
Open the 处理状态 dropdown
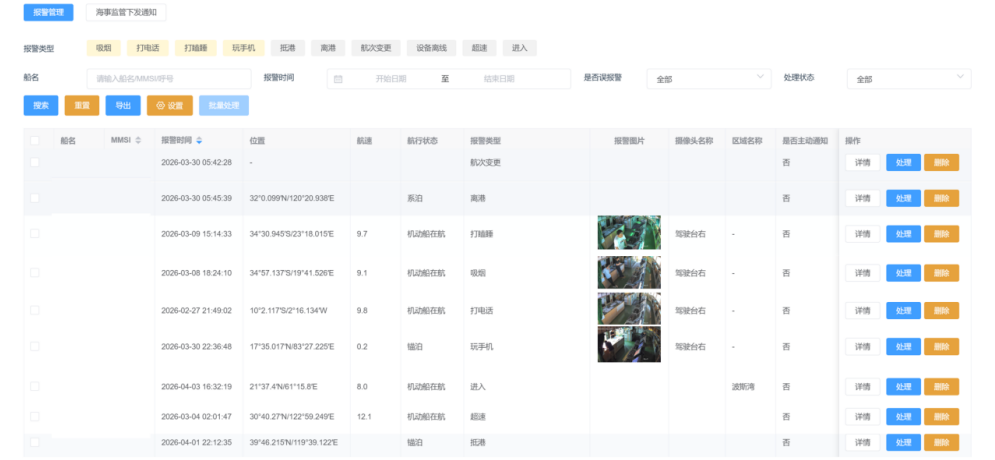coord(908,79)
